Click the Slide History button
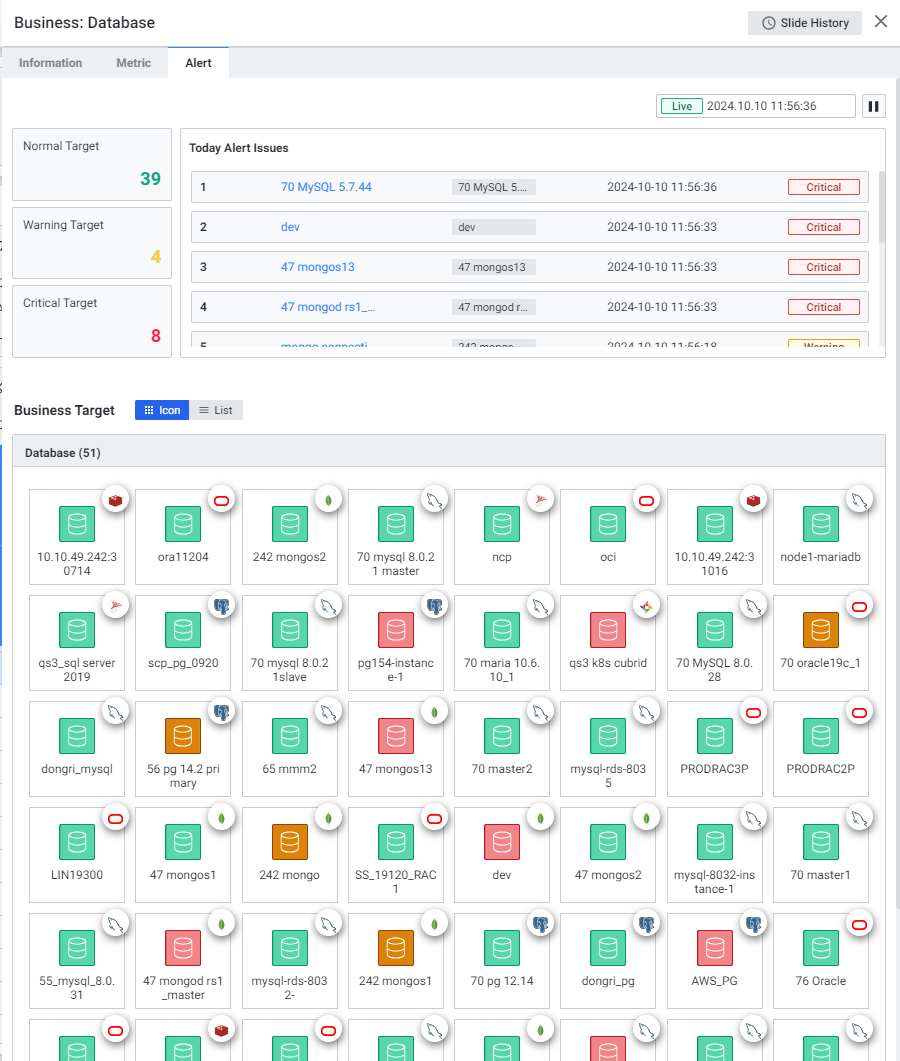 [x=805, y=23]
